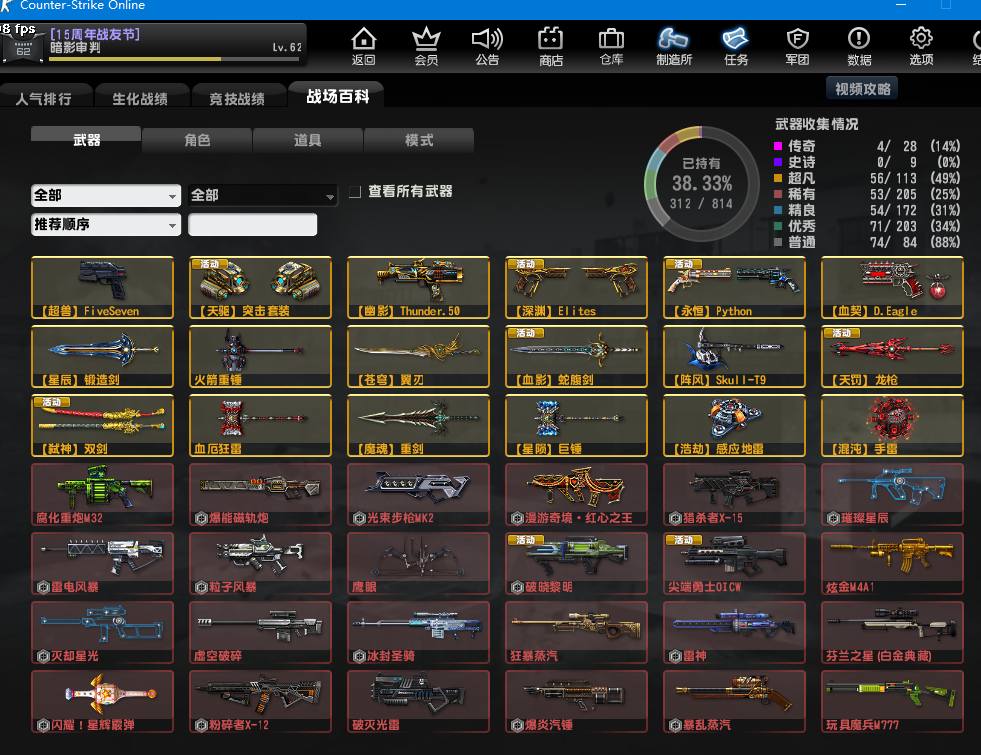Switch to the 模式 category tab

419,139
